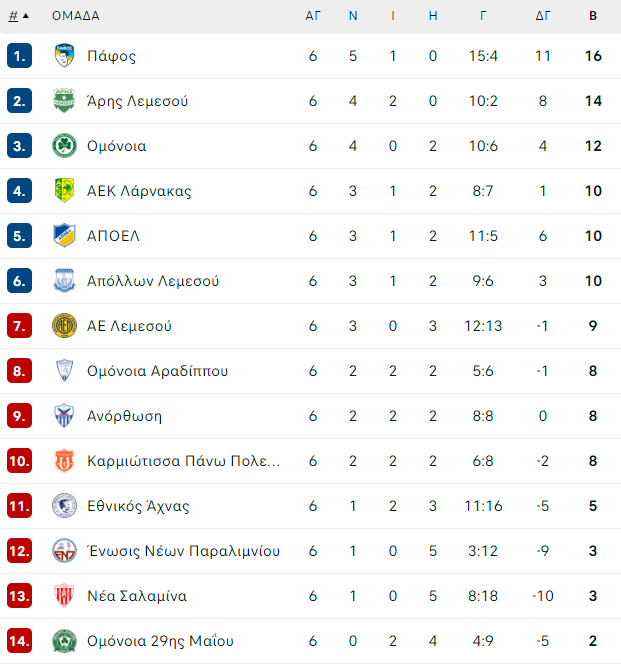Click the ΑΓ matches played header
This screenshot has height=666, width=621.
click(x=313, y=16)
